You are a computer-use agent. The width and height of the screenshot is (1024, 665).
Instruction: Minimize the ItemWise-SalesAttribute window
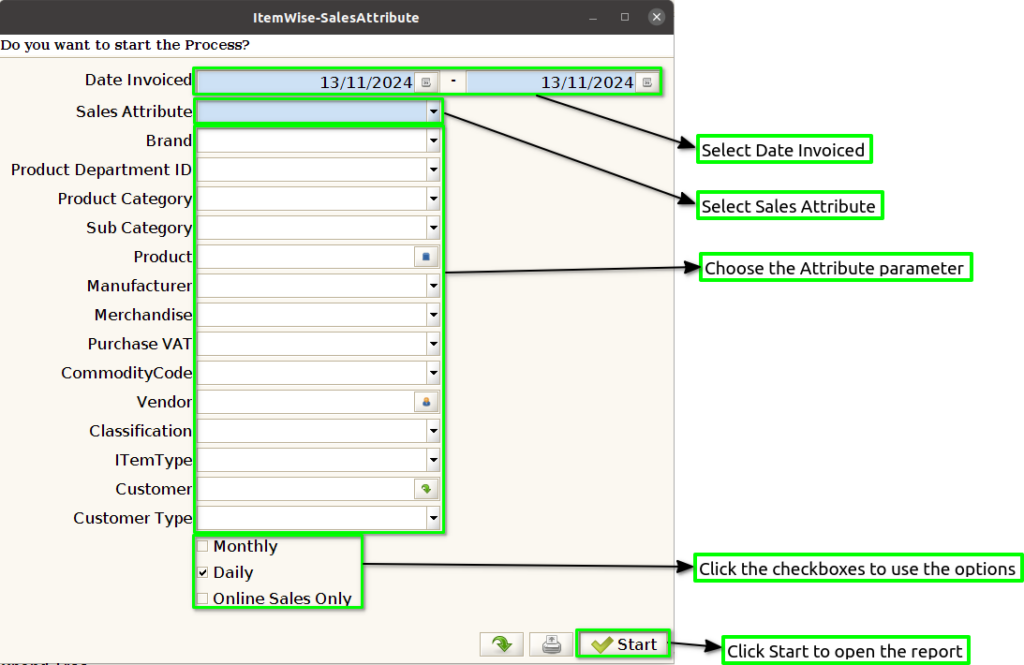tap(593, 18)
